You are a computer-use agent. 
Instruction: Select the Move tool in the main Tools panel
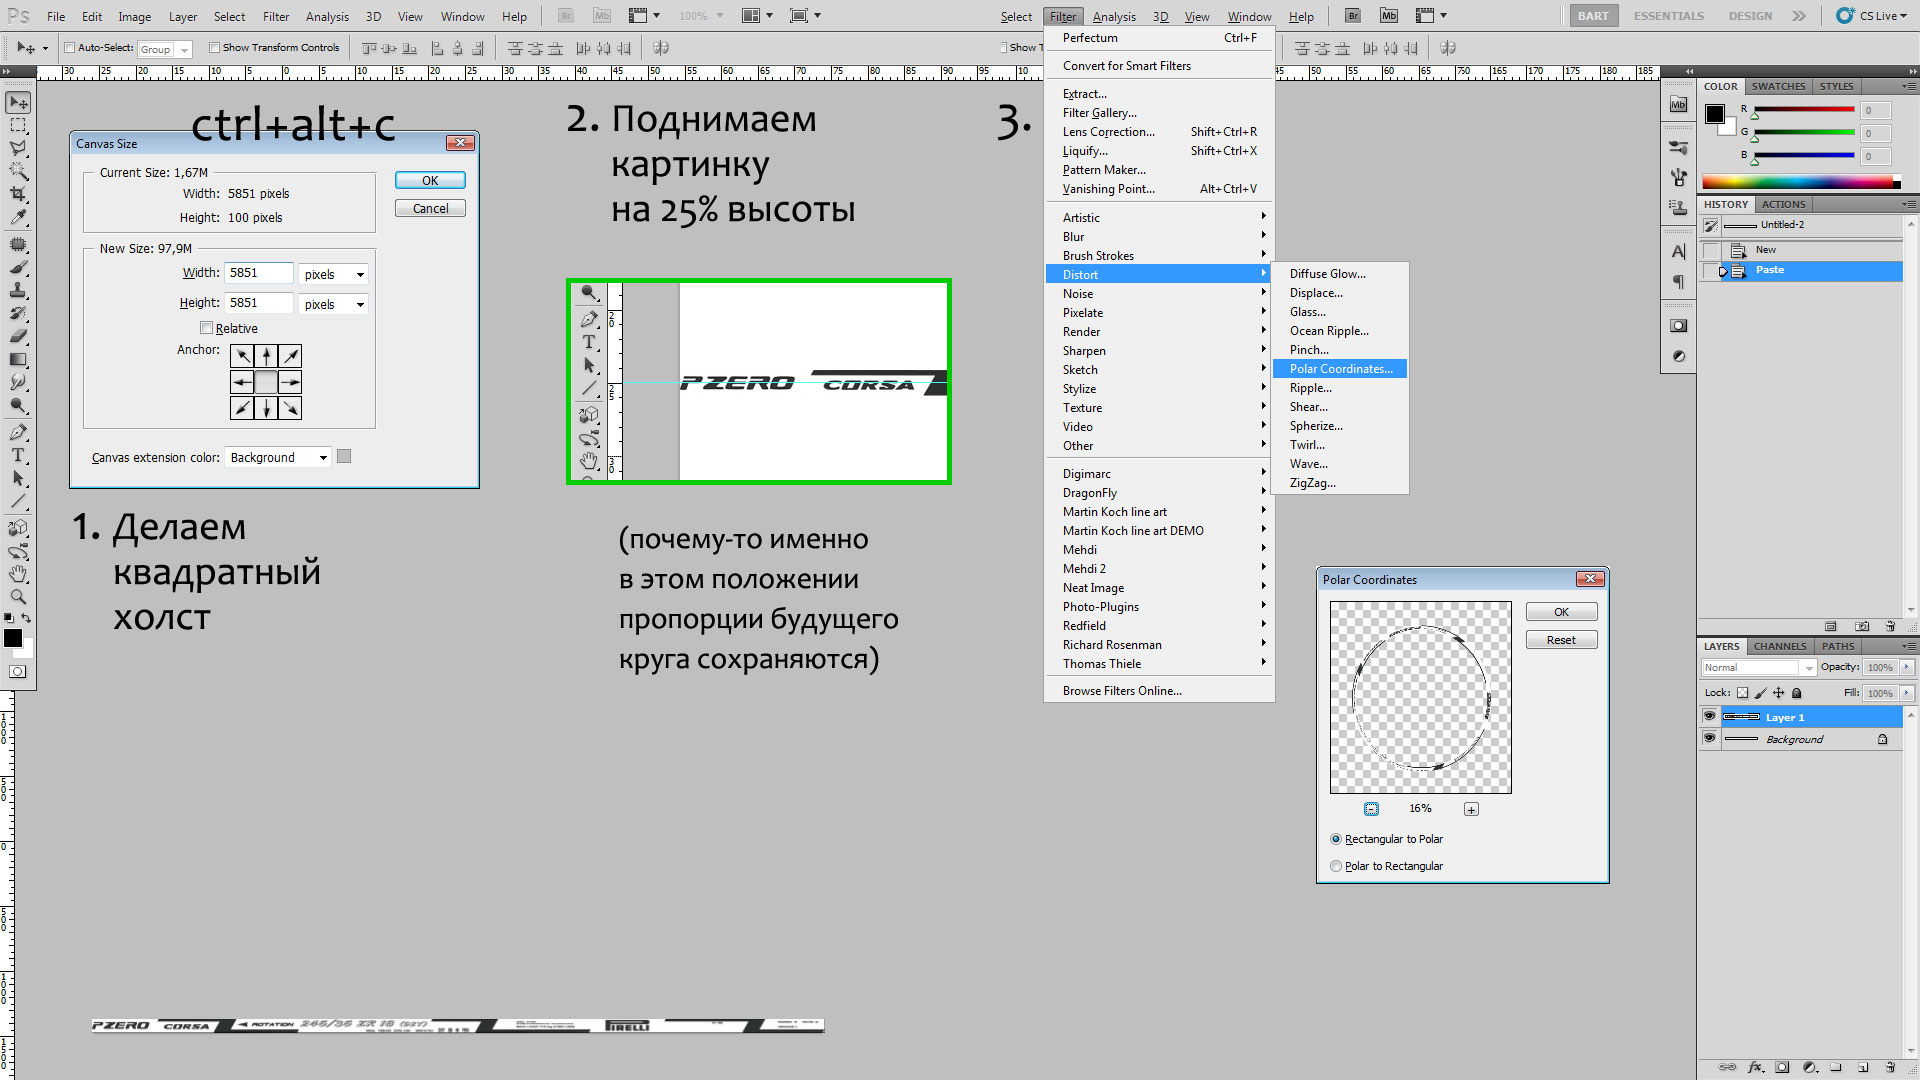click(18, 103)
